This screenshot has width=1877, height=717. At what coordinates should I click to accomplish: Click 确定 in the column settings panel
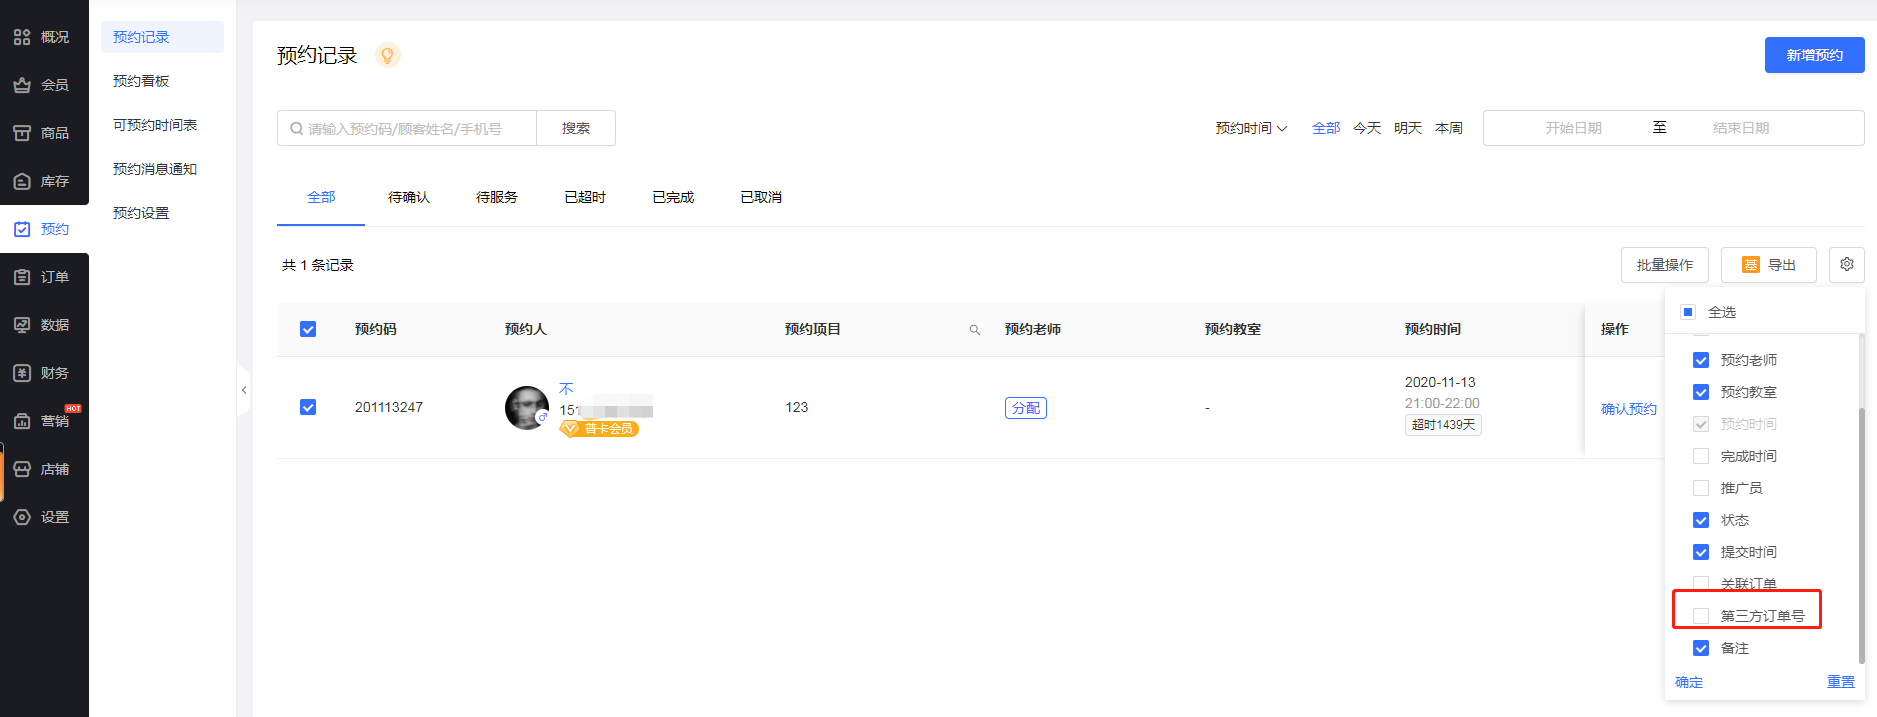[x=1689, y=682]
